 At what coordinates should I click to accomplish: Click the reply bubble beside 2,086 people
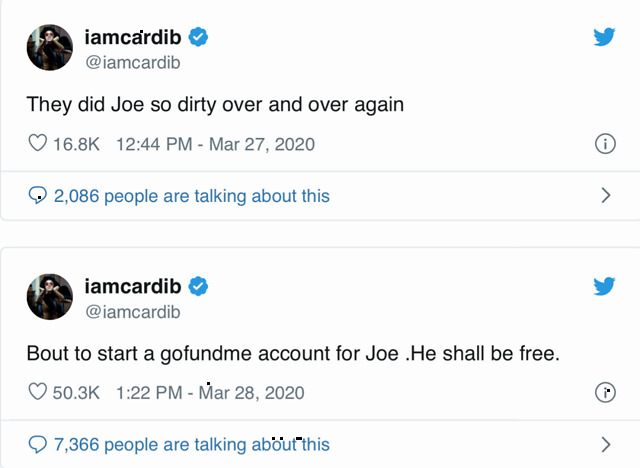point(38,196)
